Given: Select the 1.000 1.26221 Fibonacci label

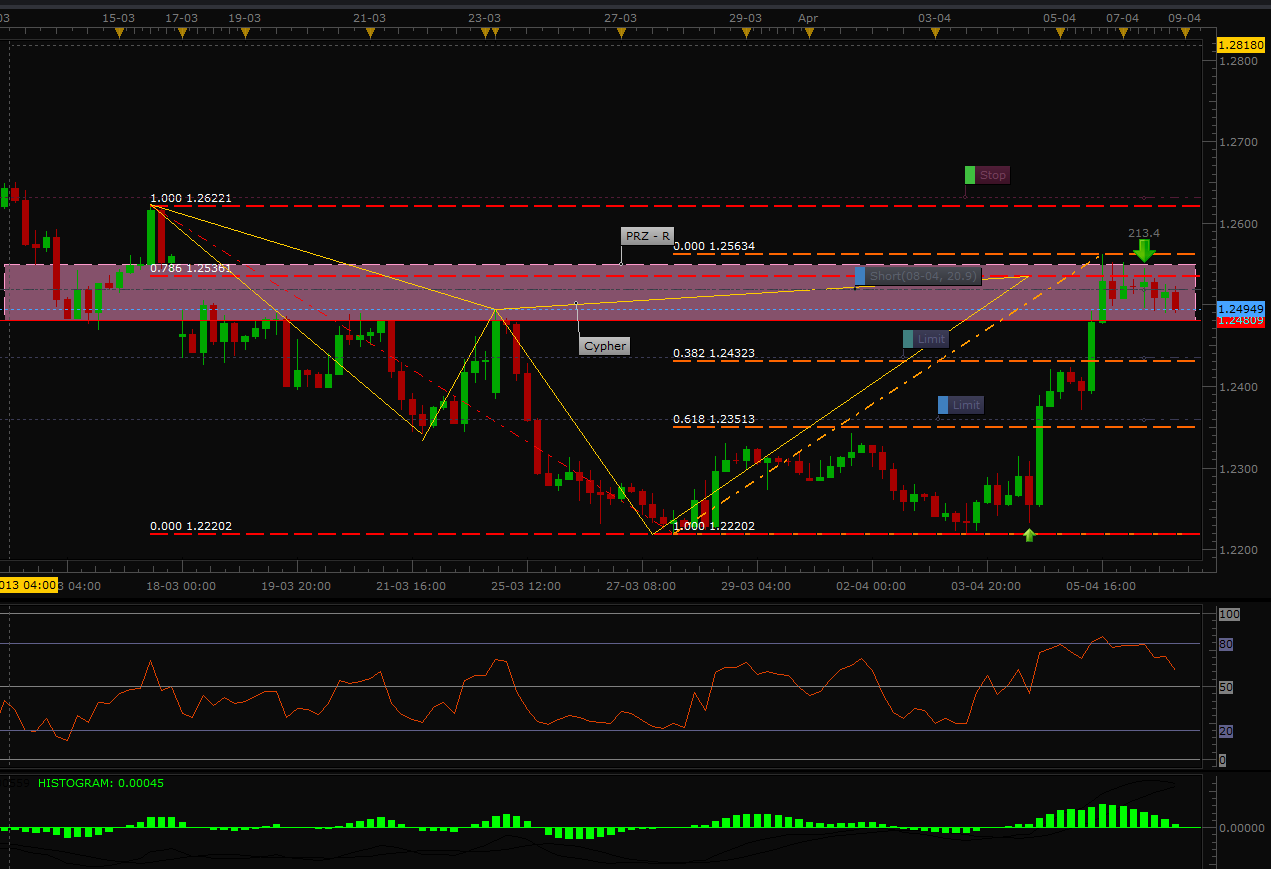Looking at the screenshot, I should click(x=190, y=198).
